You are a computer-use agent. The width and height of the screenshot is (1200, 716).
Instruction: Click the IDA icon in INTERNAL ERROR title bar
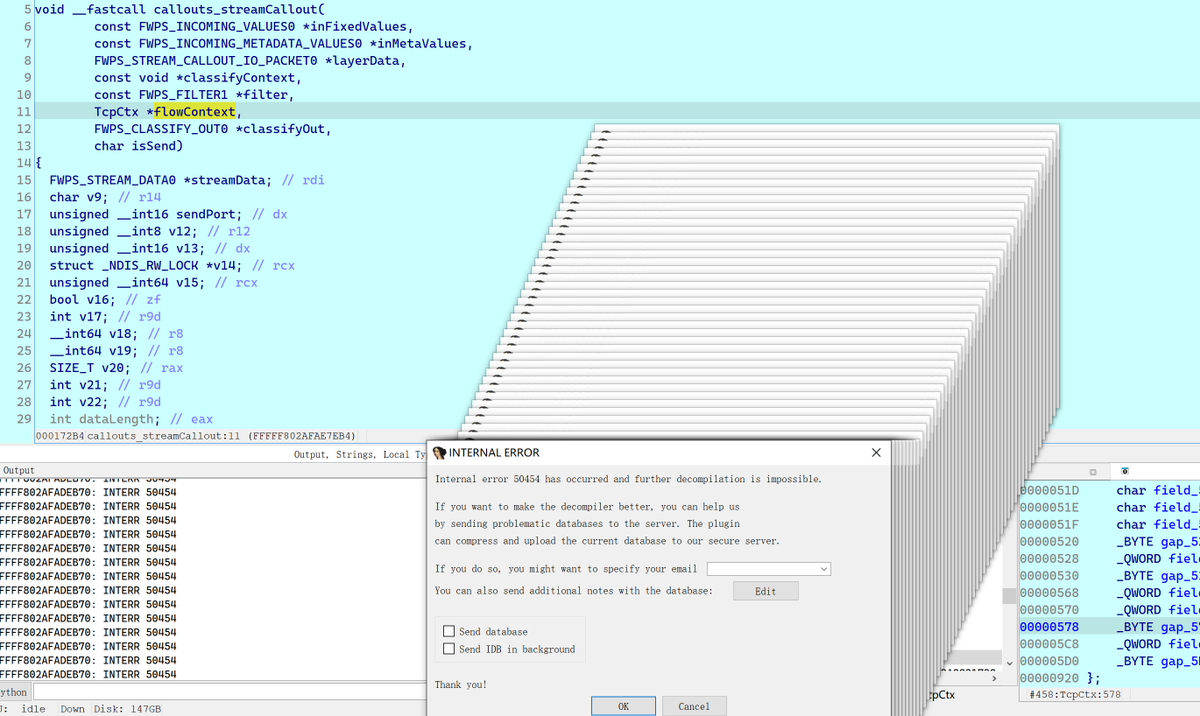point(439,453)
